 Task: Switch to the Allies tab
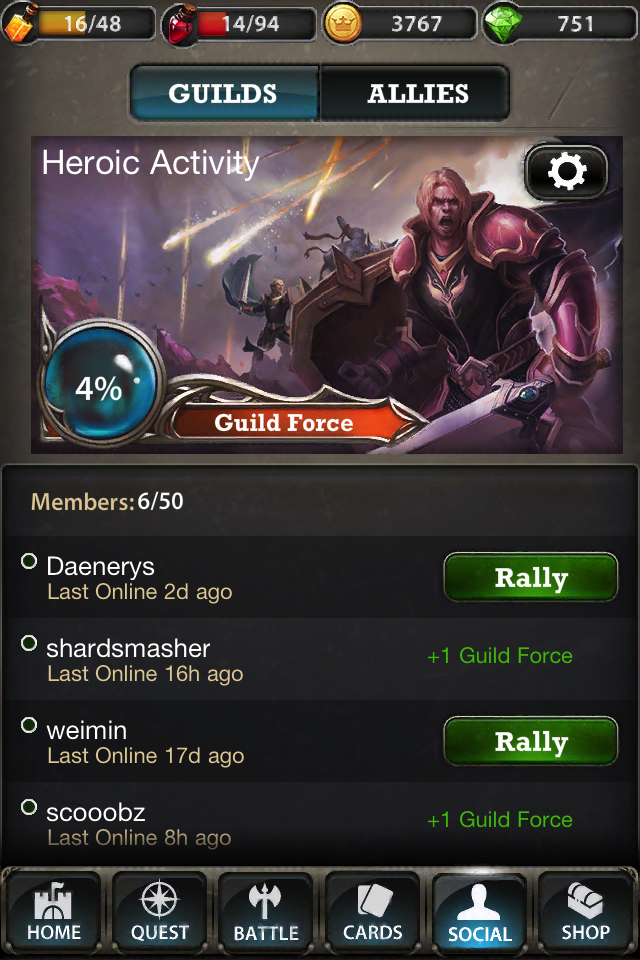click(415, 93)
